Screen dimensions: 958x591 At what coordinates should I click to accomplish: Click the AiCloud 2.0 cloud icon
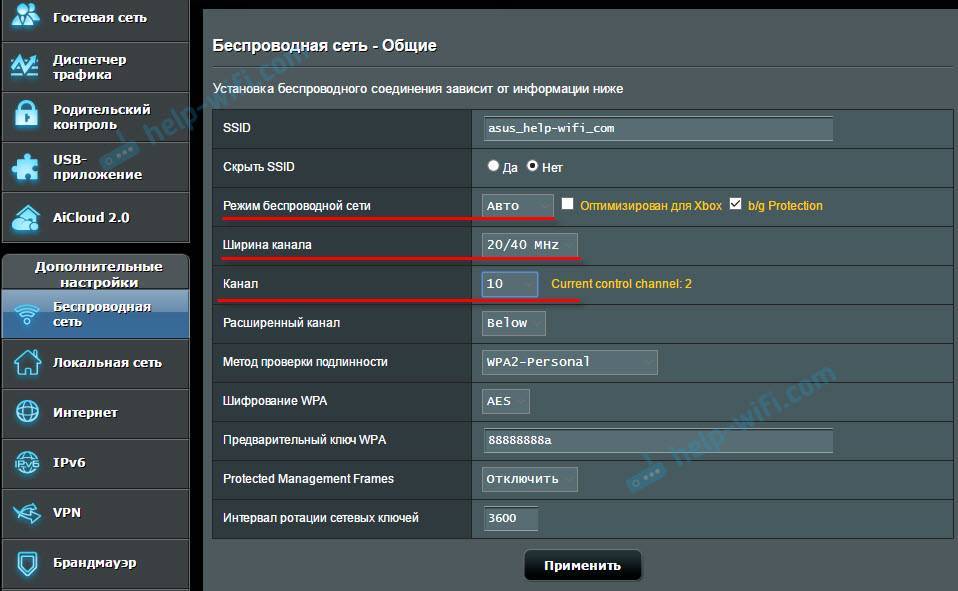click(25, 217)
